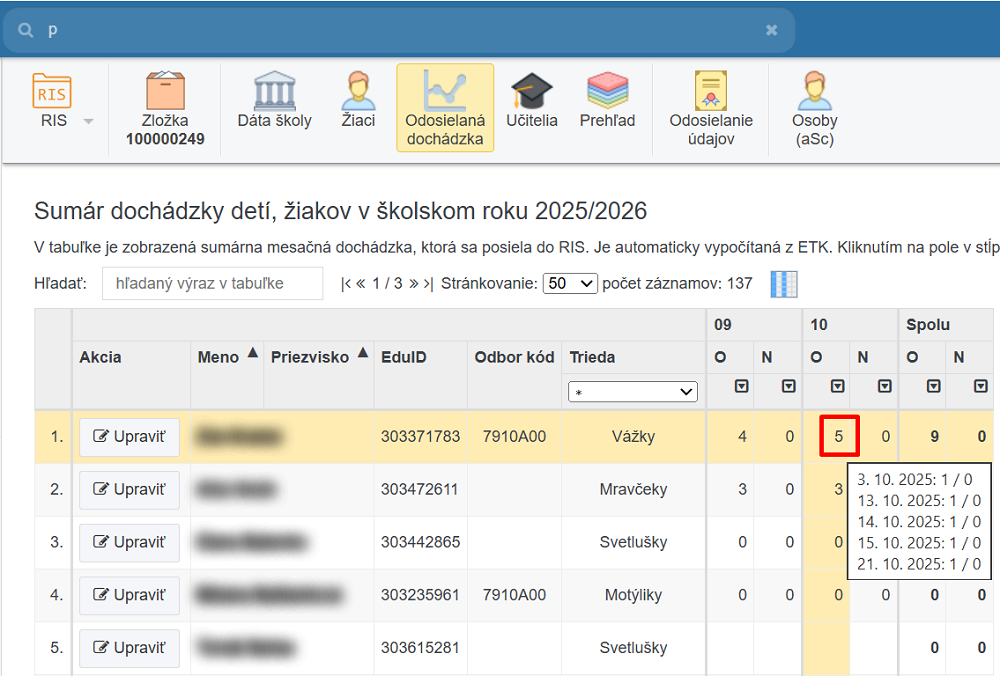Image resolution: width=1000 pixels, height=676 pixels.
Task: Open Dáta školy section
Action: pyautogui.click(x=274, y=92)
